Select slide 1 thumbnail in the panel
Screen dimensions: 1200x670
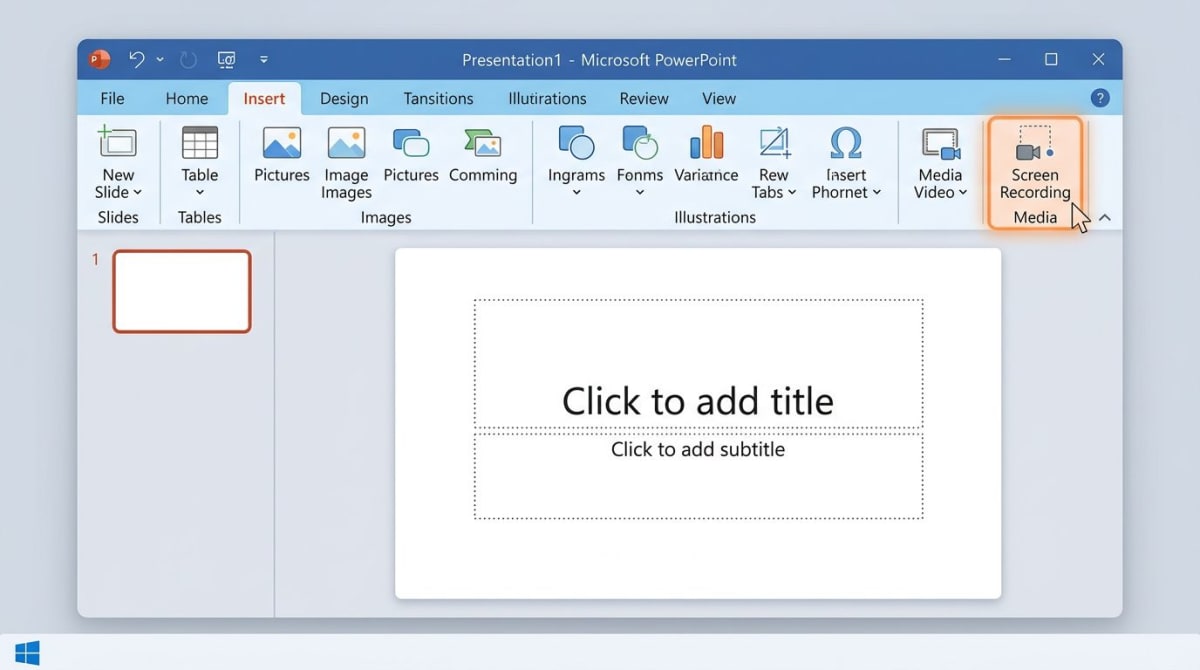(182, 291)
